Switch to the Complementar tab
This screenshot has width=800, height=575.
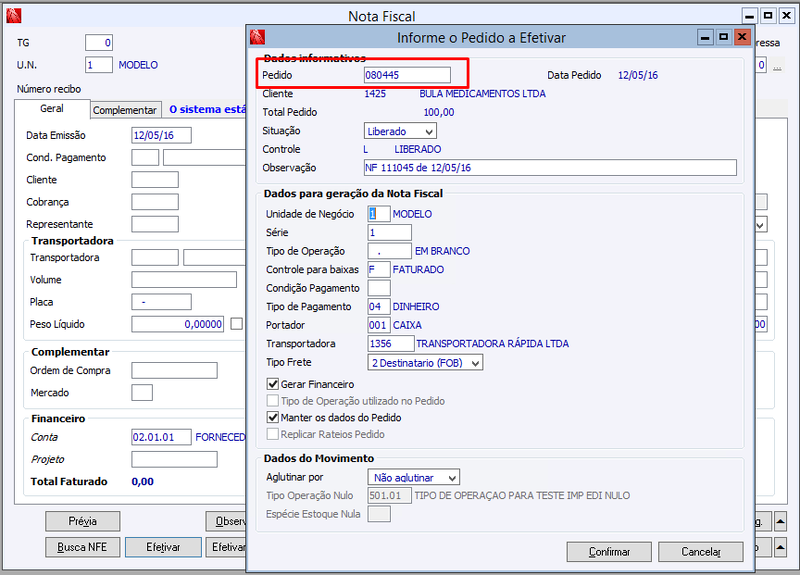(125, 110)
